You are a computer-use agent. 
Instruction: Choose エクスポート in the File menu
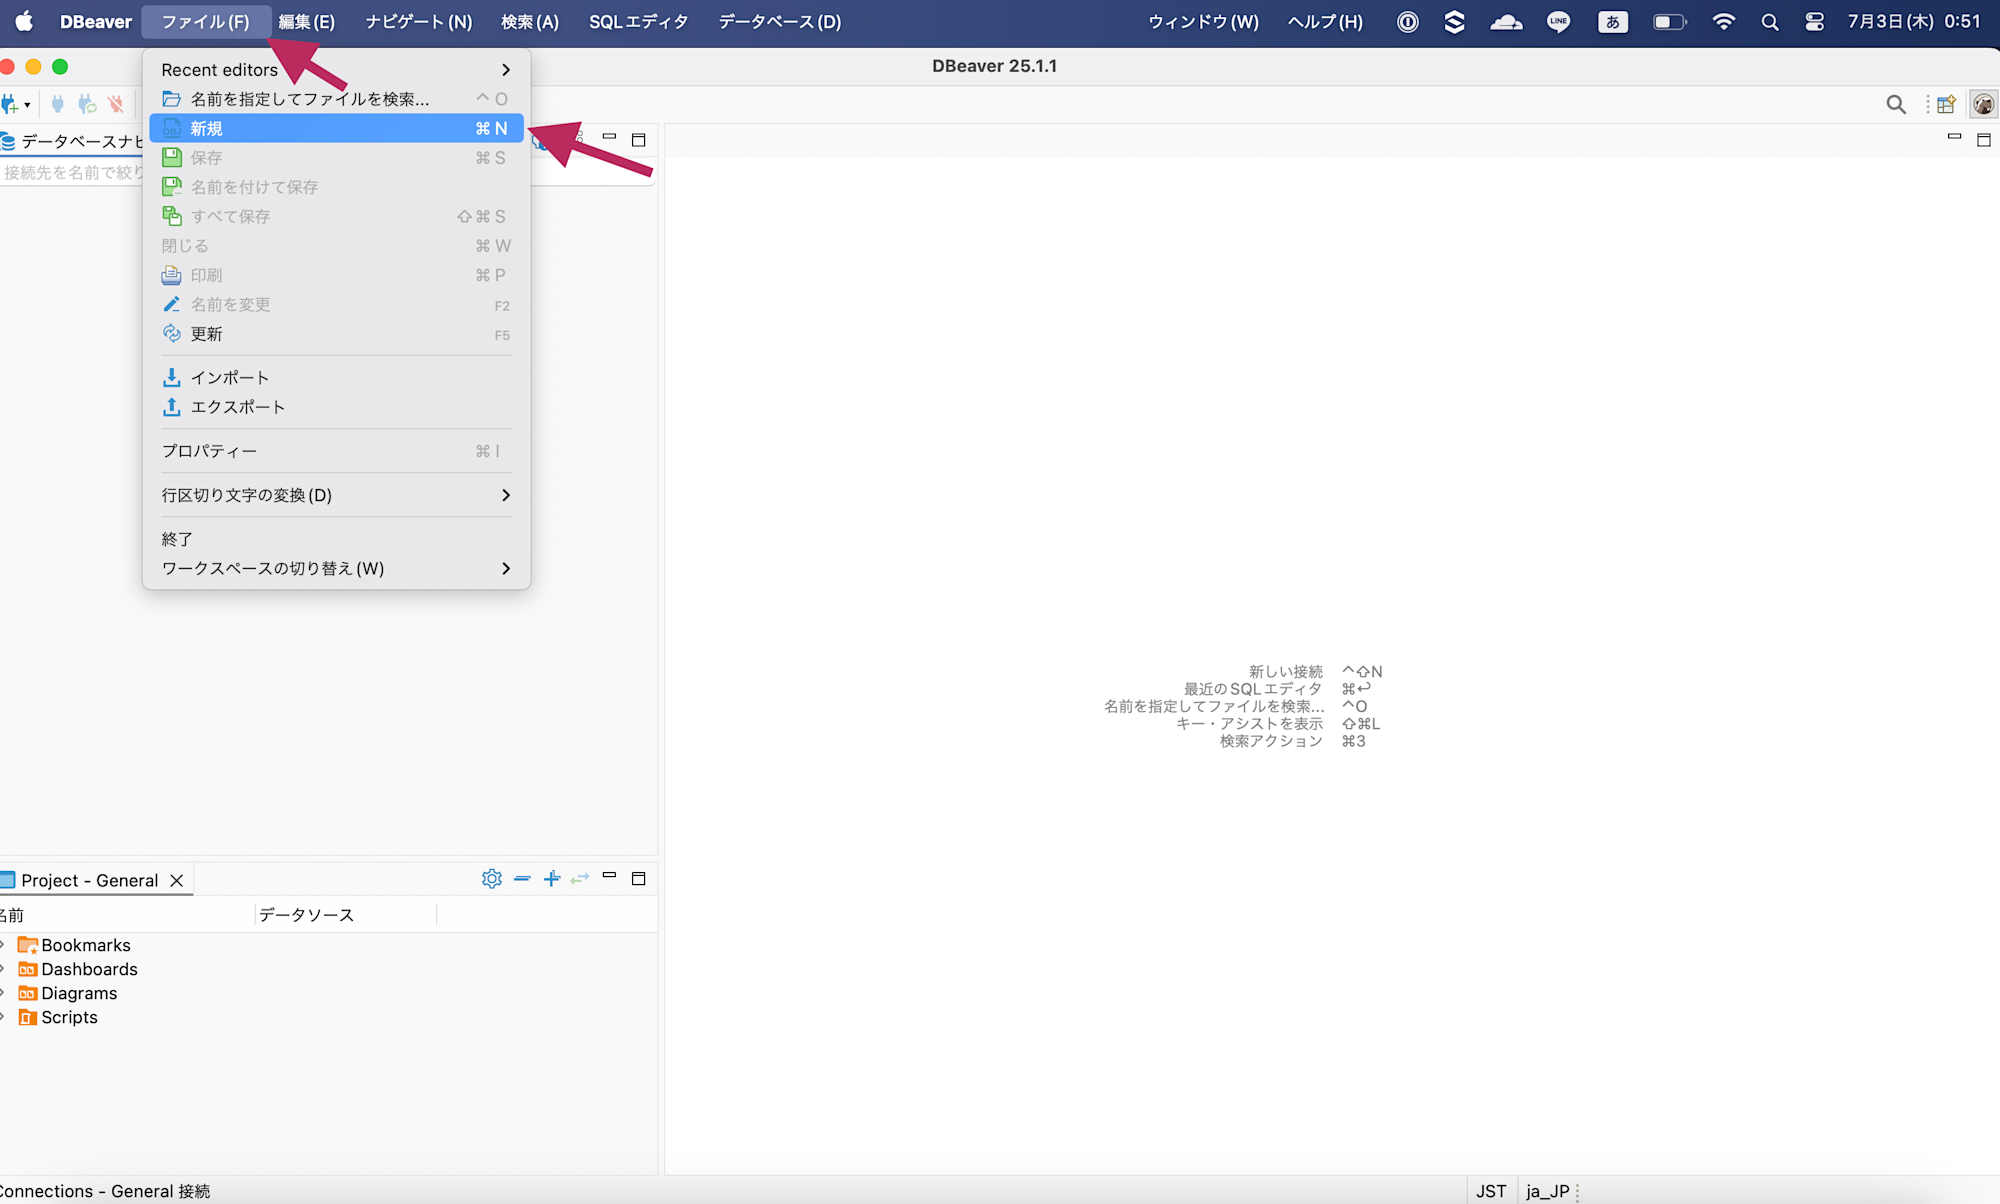coord(336,407)
